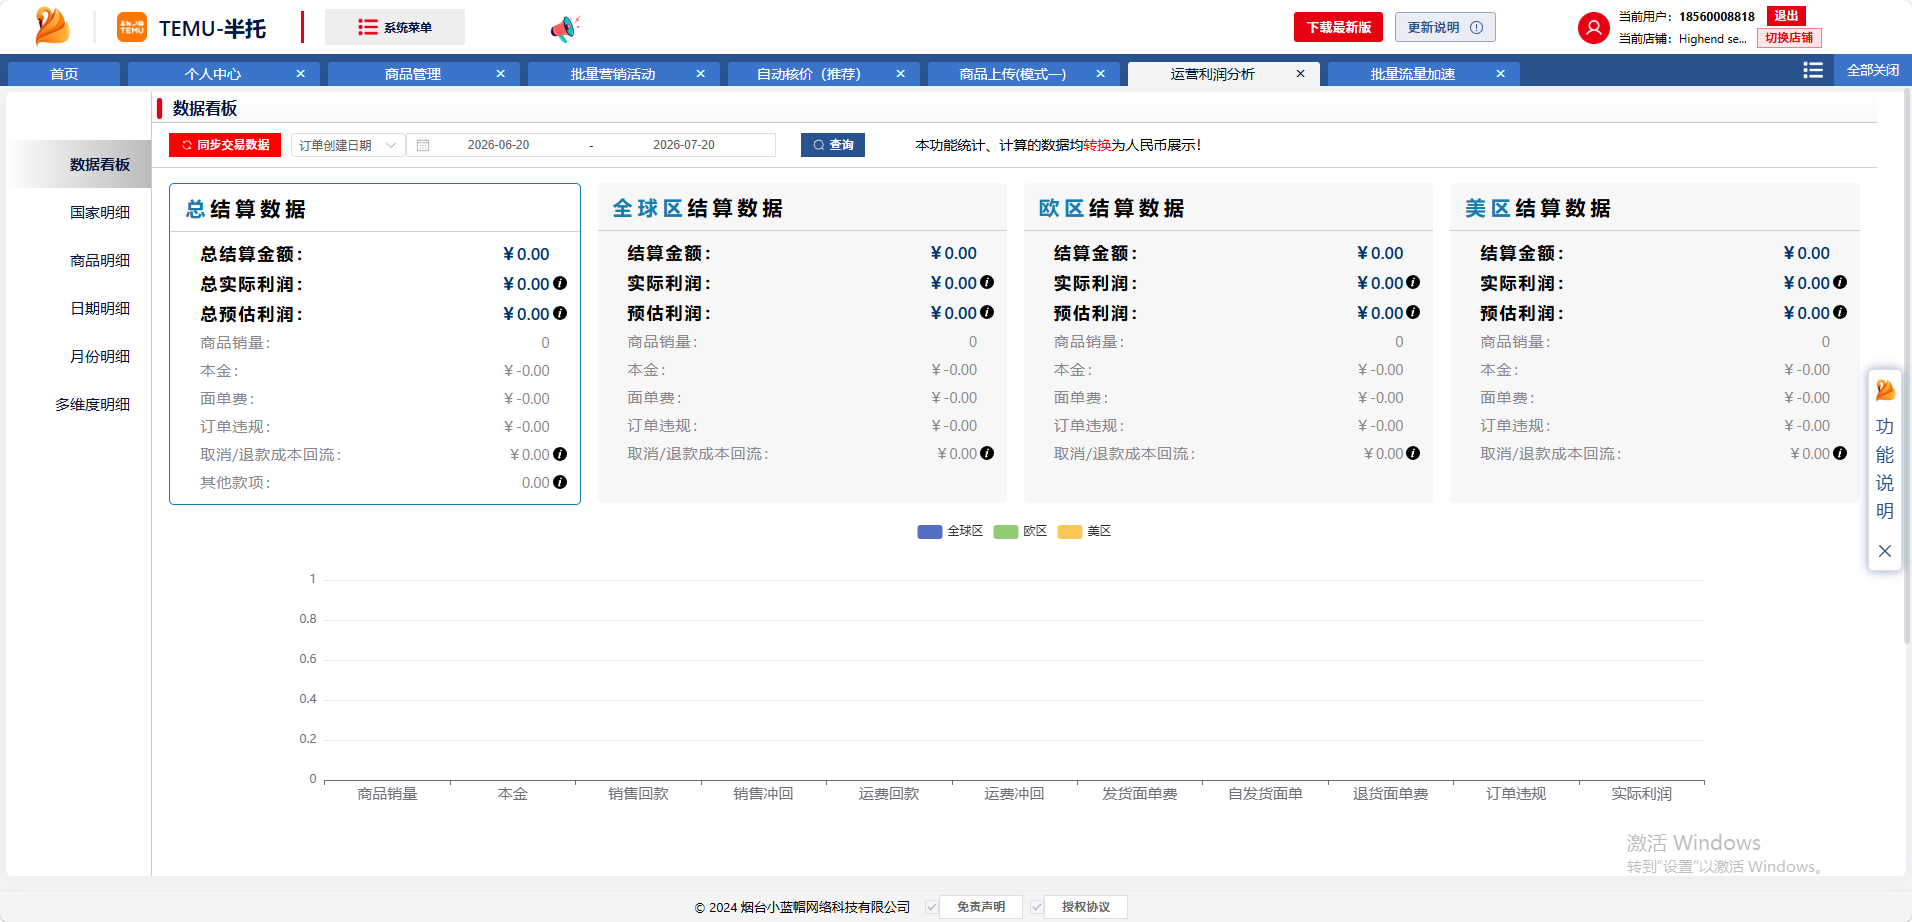This screenshot has height=922, width=1912.
Task: Click the orange bird logo icon
Action: point(52,27)
